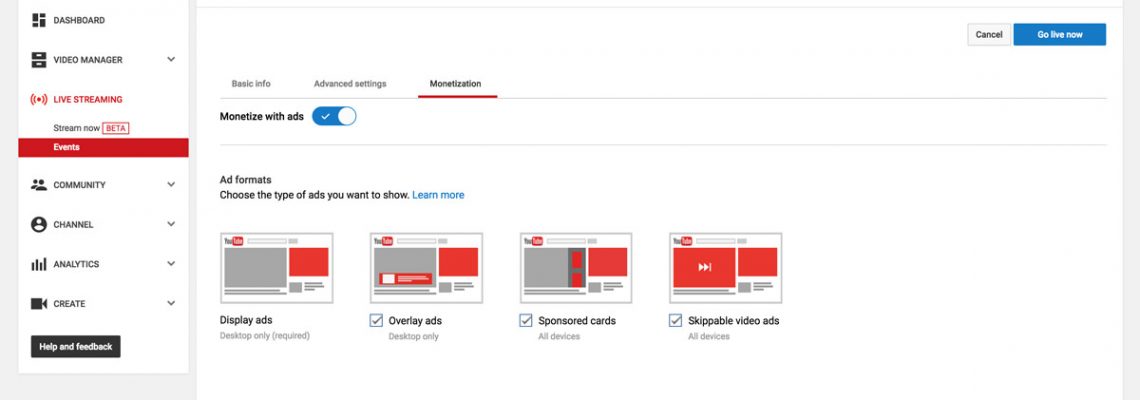This screenshot has height=400, width=1140.
Task: Click the Create camera icon
Action: click(39, 304)
